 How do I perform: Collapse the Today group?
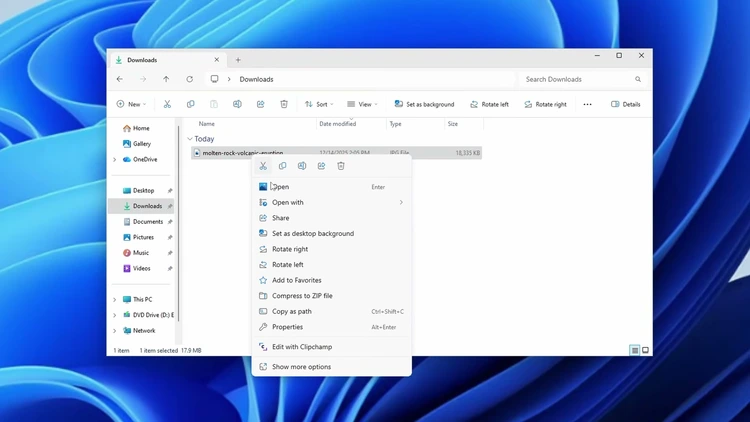click(190, 139)
